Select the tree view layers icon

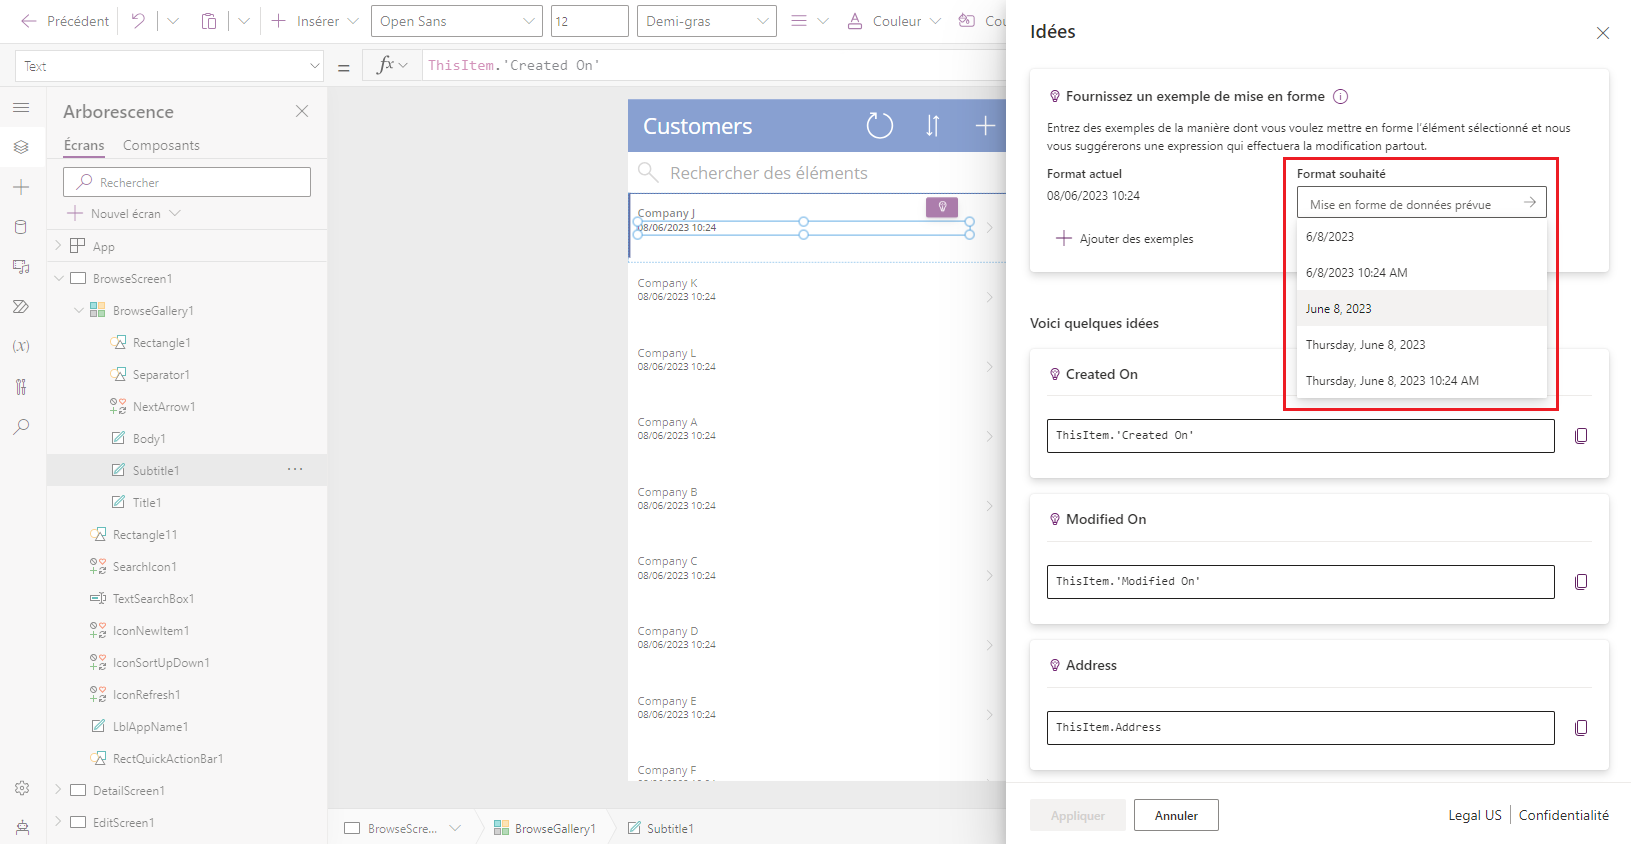tap(21, 147)
